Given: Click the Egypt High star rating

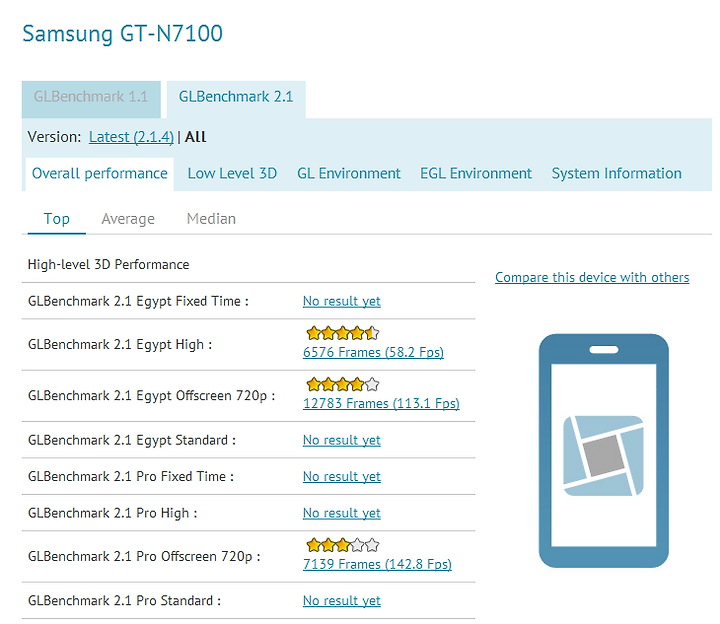Looking at the screenshot, I should coord(343,333).
